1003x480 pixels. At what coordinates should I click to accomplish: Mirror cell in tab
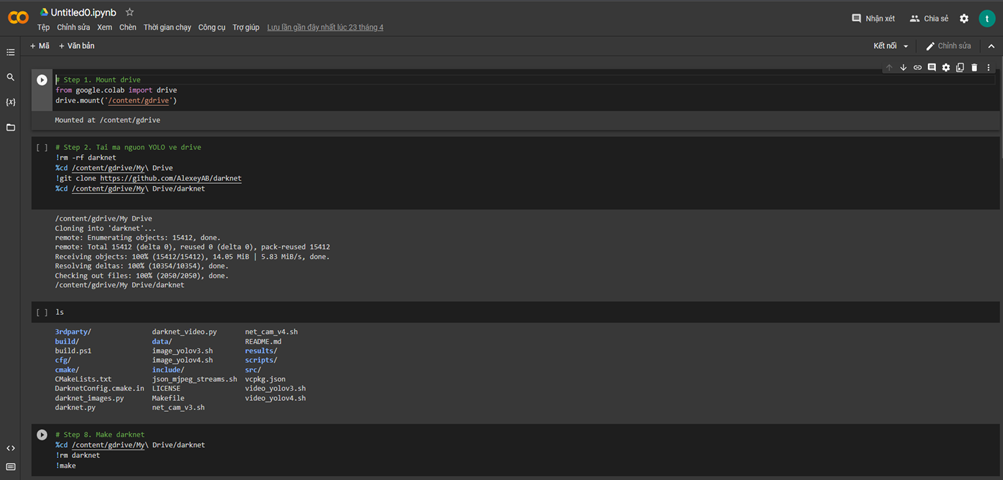tap(960, 67)
